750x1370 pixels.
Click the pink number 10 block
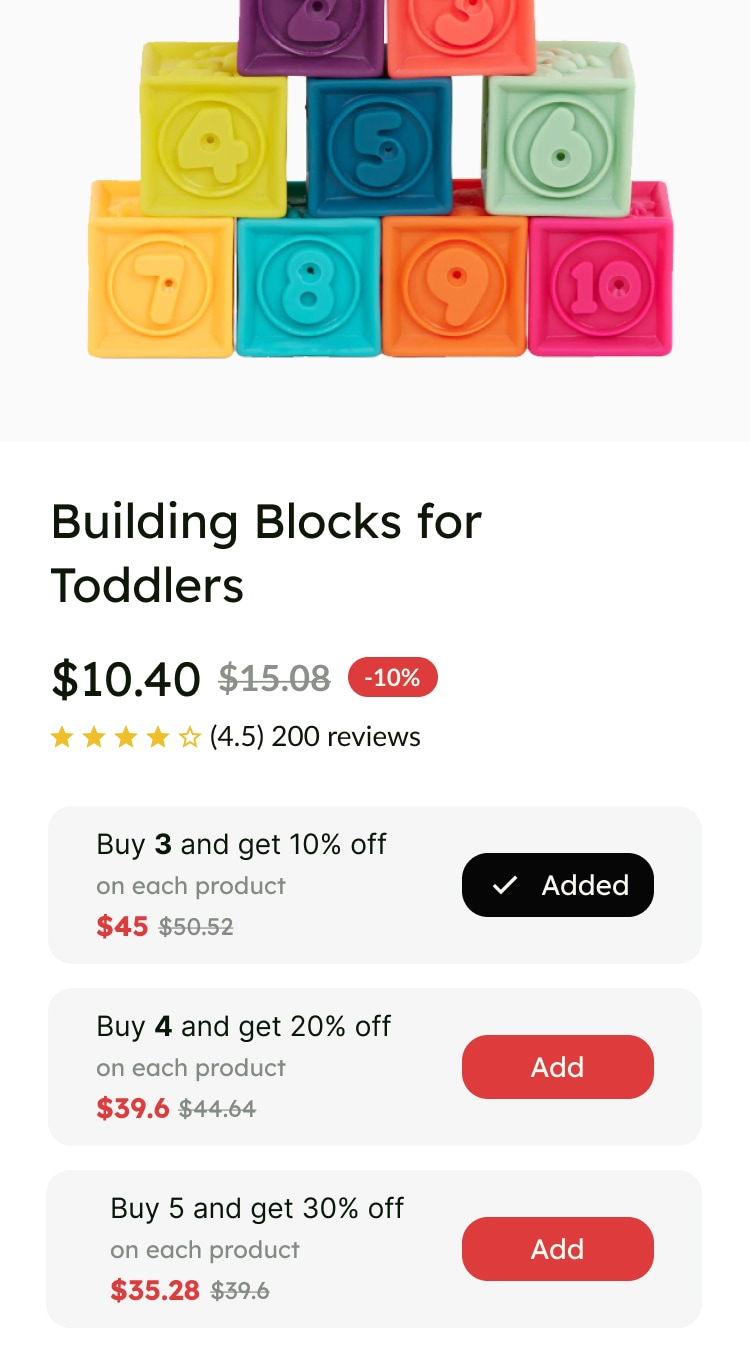click(600, 285)
